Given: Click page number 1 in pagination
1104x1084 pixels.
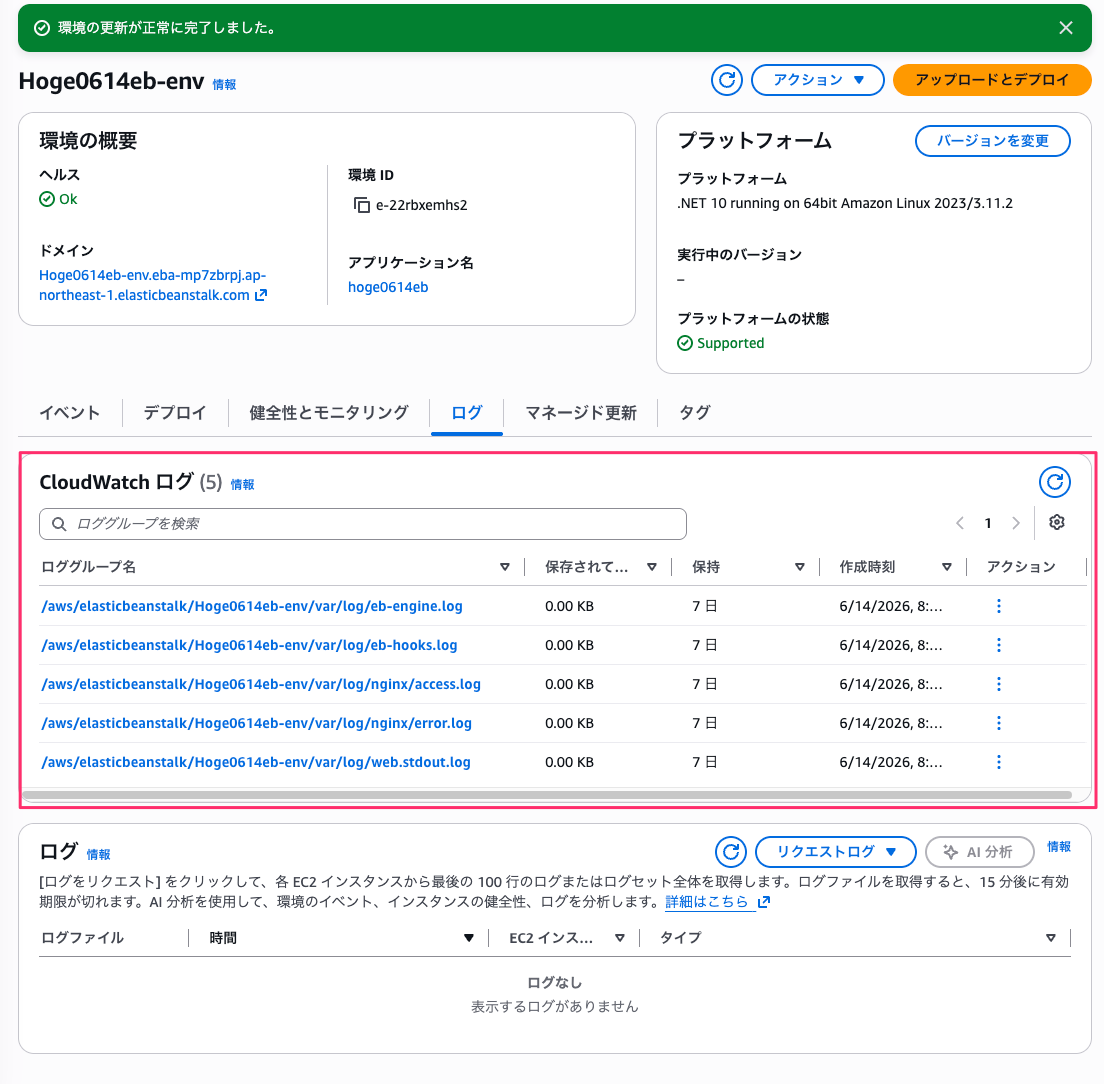Looking at the screenshot, I should [x=988, y=523].
